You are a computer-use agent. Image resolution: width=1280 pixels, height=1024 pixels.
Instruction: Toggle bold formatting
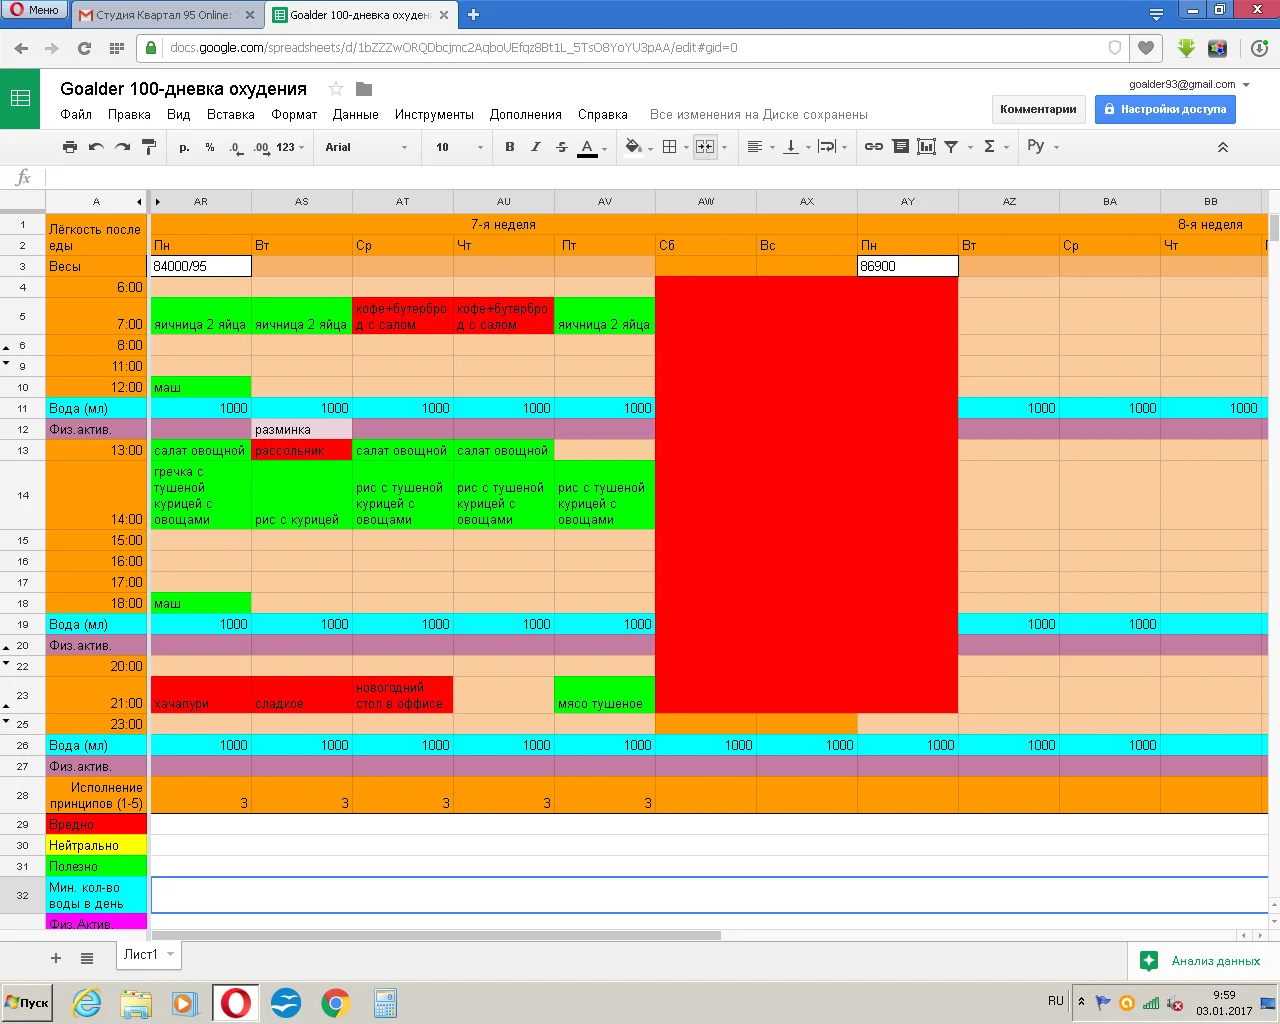point(510,147)
